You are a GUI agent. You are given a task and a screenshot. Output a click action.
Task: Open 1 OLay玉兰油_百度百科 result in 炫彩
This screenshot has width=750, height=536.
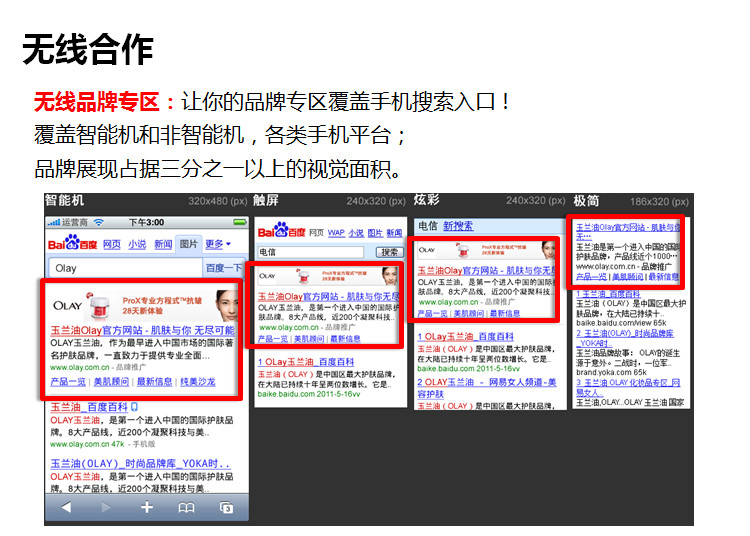[465, 337]
